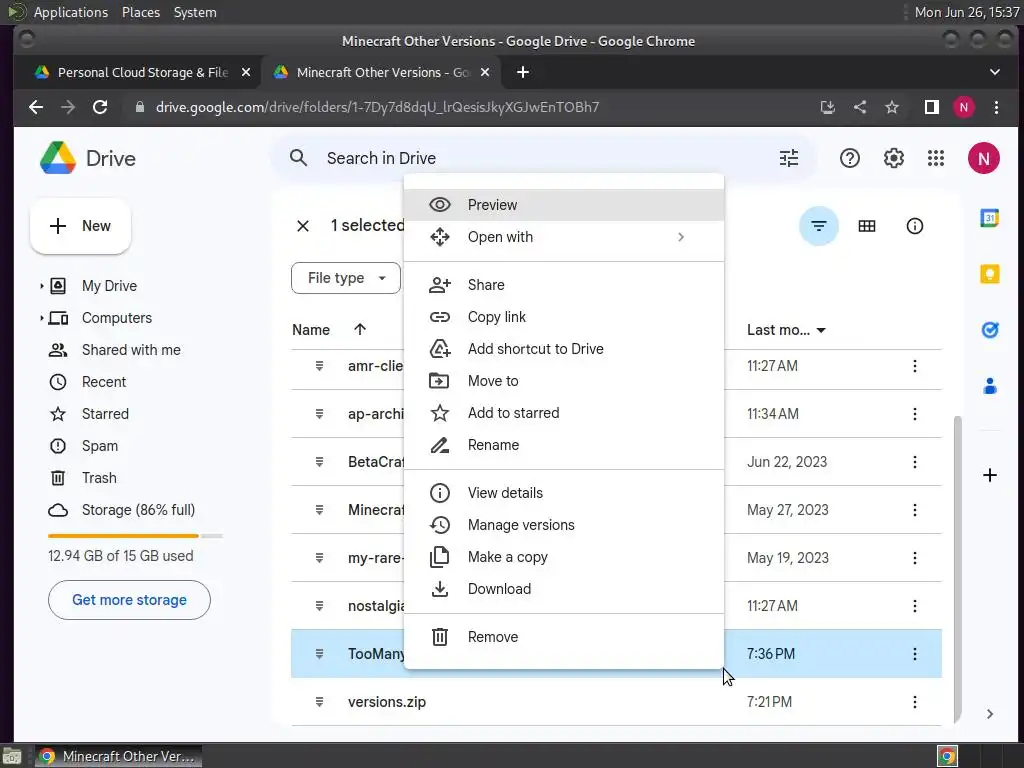Switch to Personal Cloud Storage tab
Viewport: 1024px width, 768px height.
coord(140,72)
